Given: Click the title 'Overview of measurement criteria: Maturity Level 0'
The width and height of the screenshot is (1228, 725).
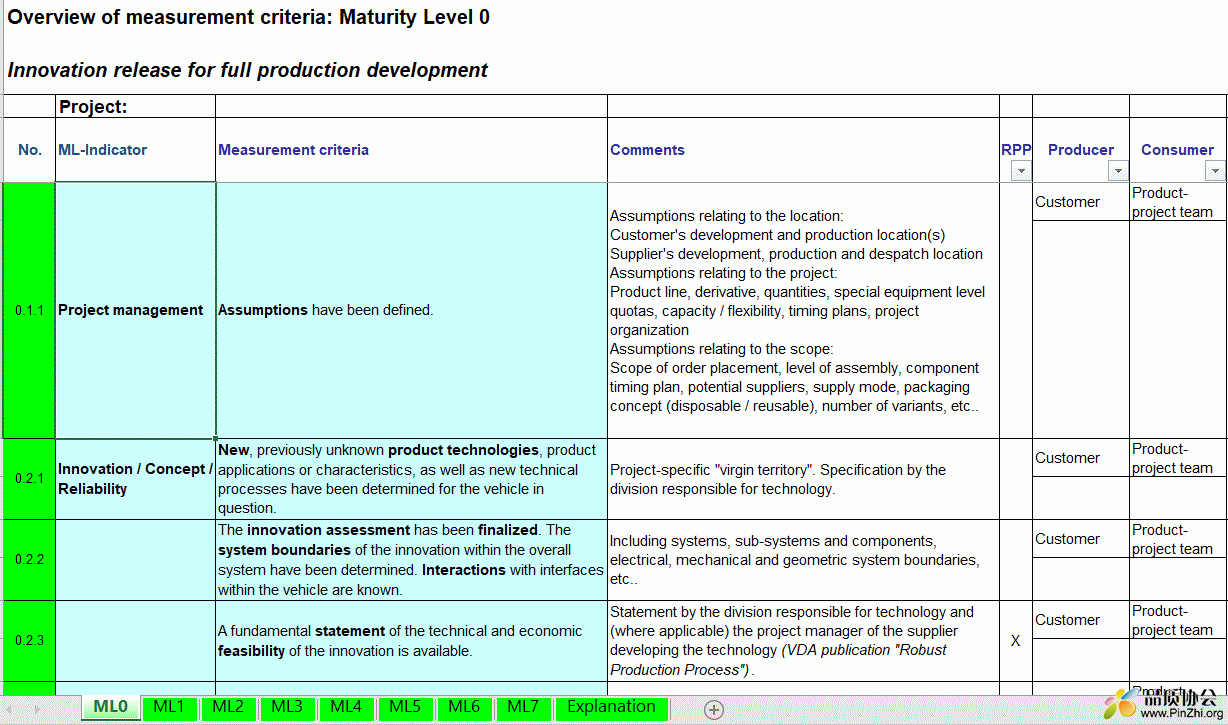Looking at the screenshot, I should (x=249, y=17).
